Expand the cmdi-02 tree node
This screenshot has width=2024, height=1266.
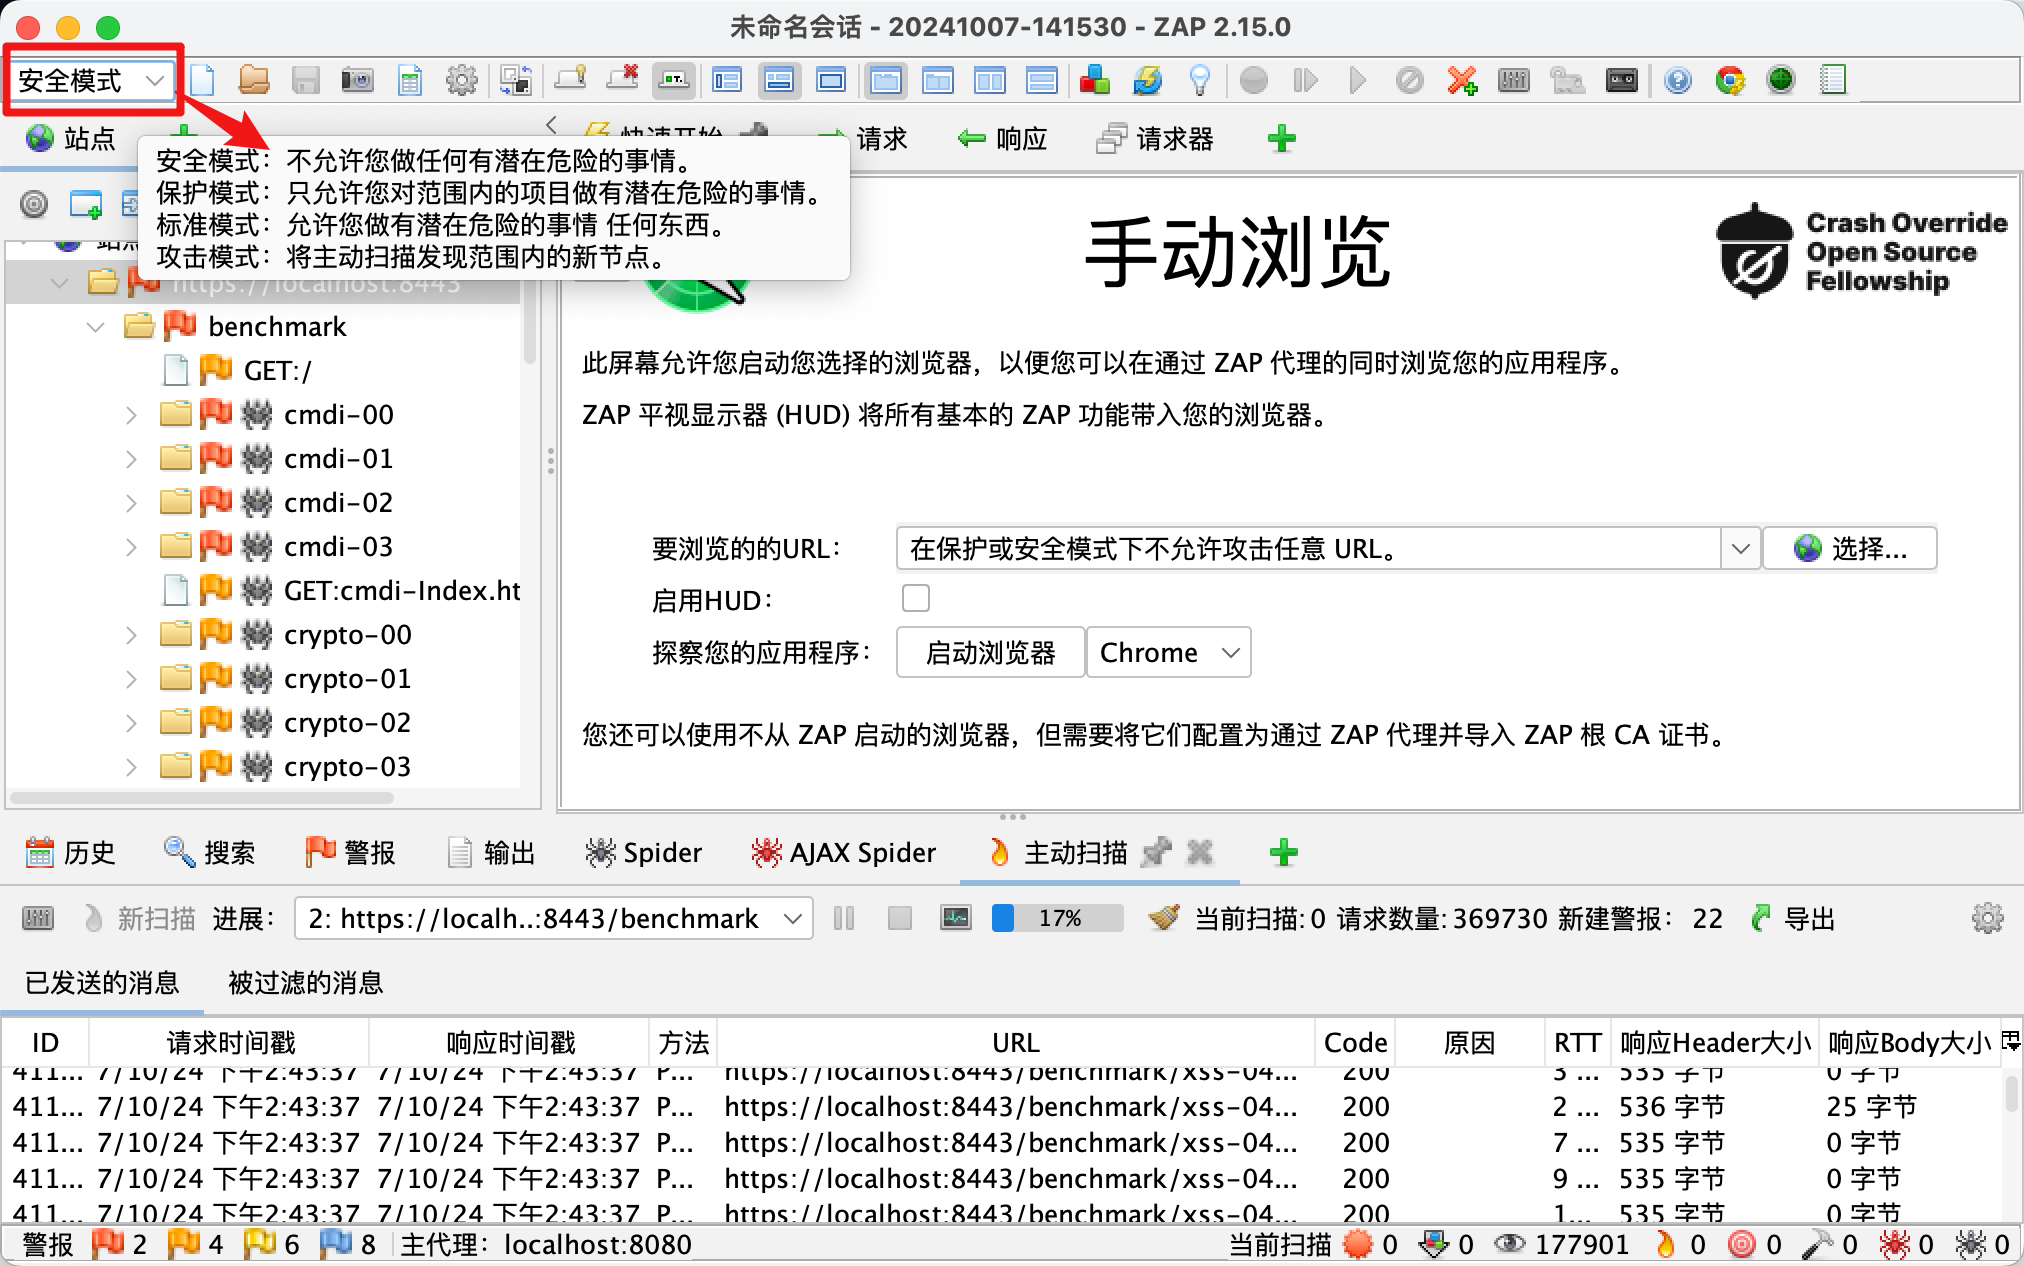[x=131, y=503]
